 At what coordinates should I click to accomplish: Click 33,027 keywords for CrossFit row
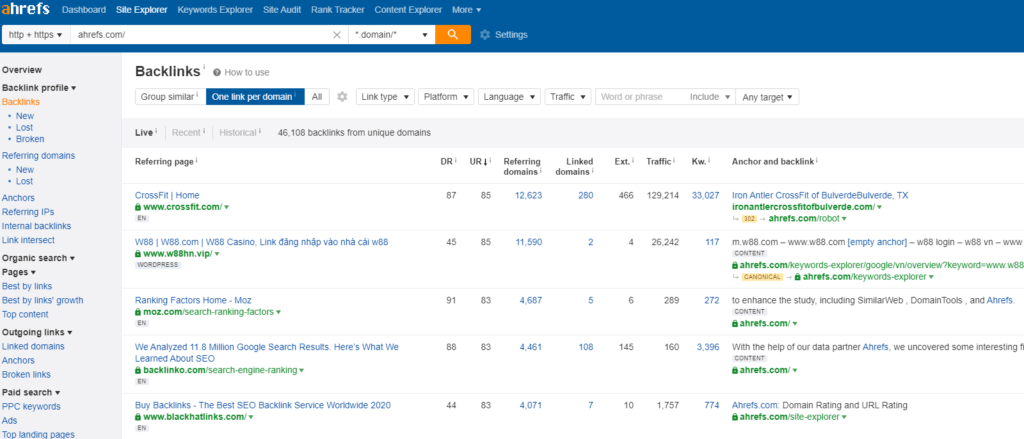(705, 195)
